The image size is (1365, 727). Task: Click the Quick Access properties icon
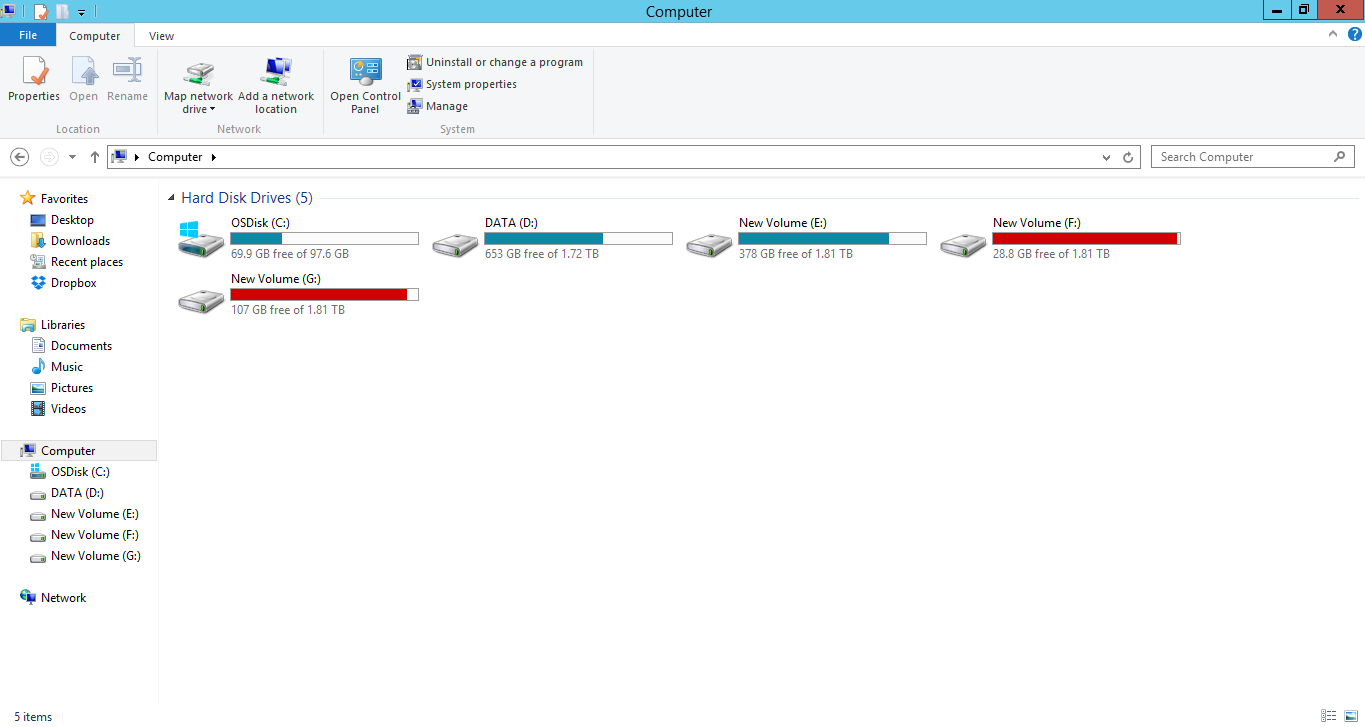(40, 12)
